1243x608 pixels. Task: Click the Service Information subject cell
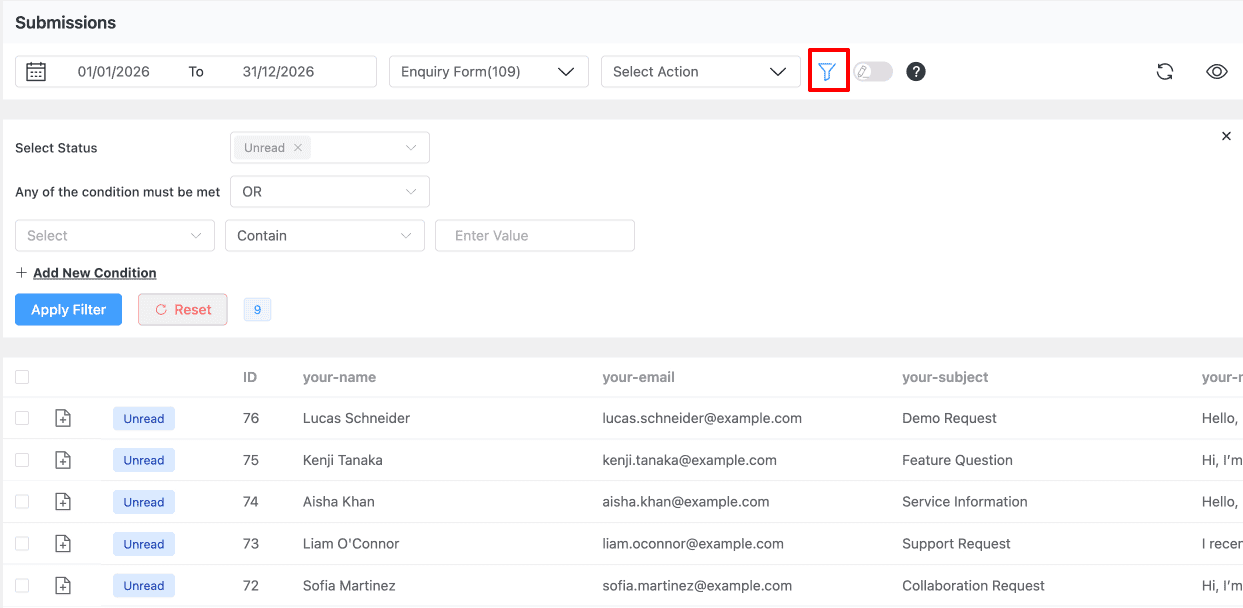[965, 502]
